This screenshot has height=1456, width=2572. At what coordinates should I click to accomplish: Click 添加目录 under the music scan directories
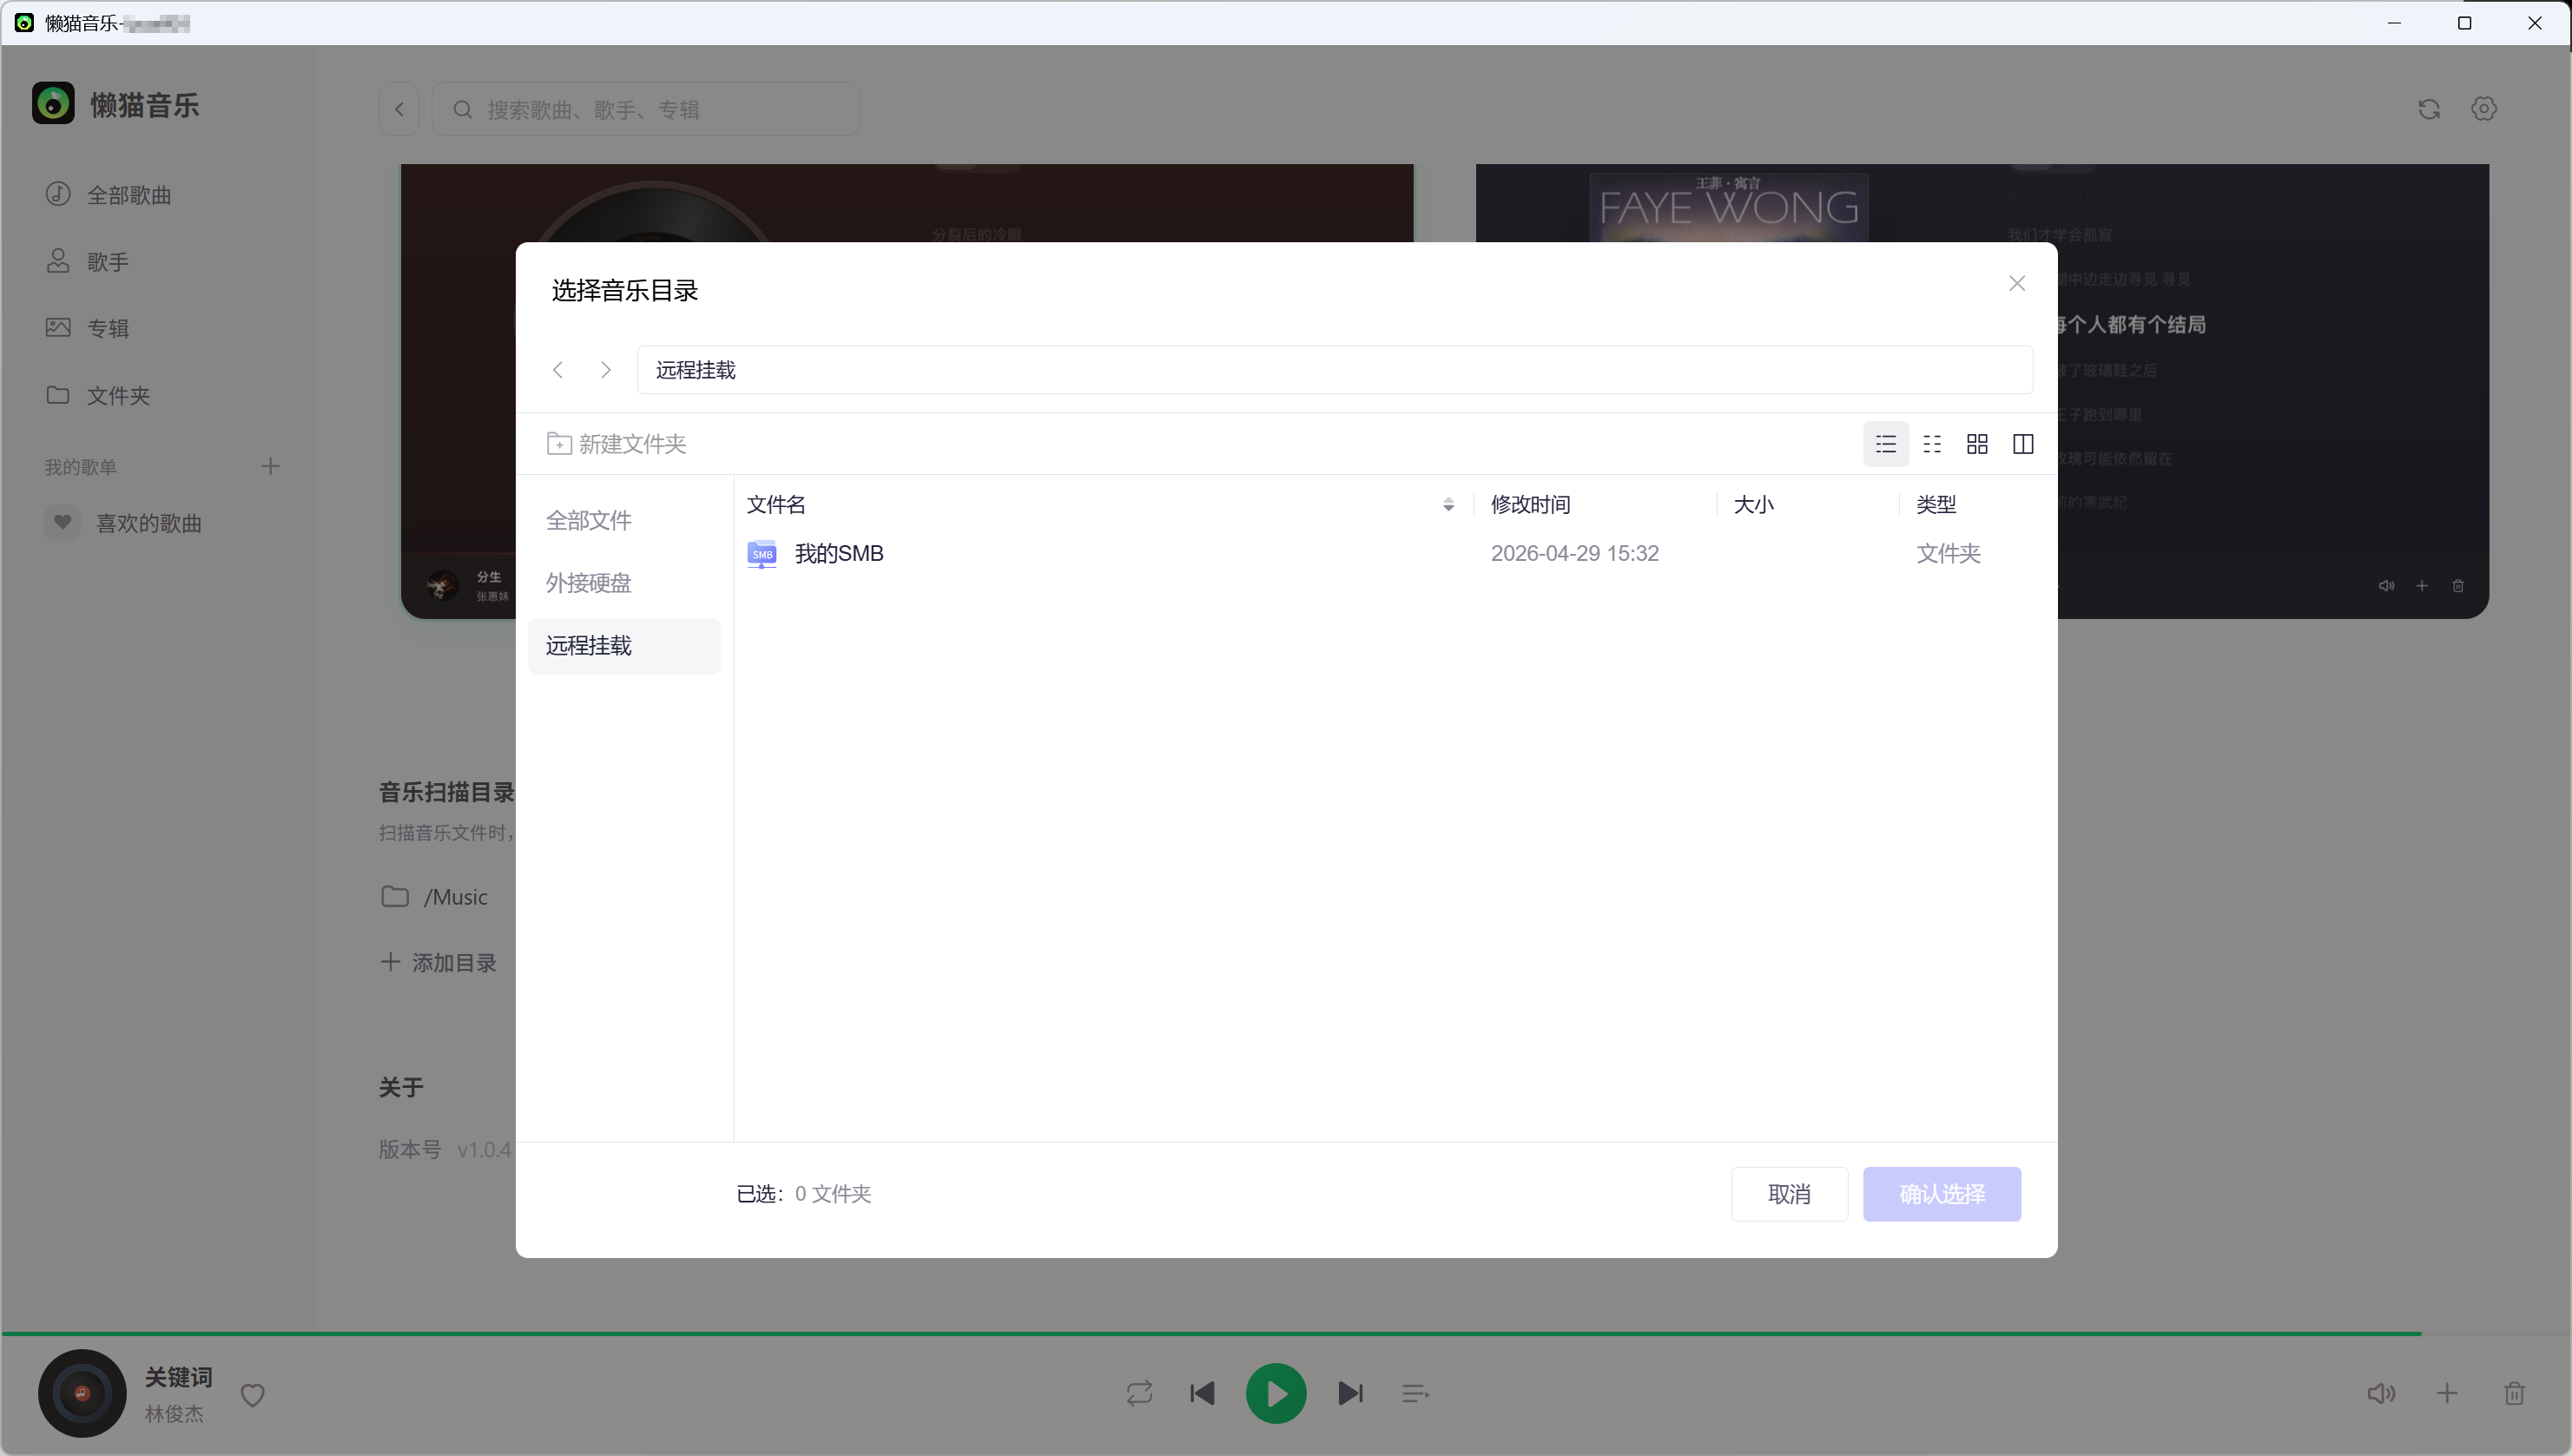[x=439, y=963]
